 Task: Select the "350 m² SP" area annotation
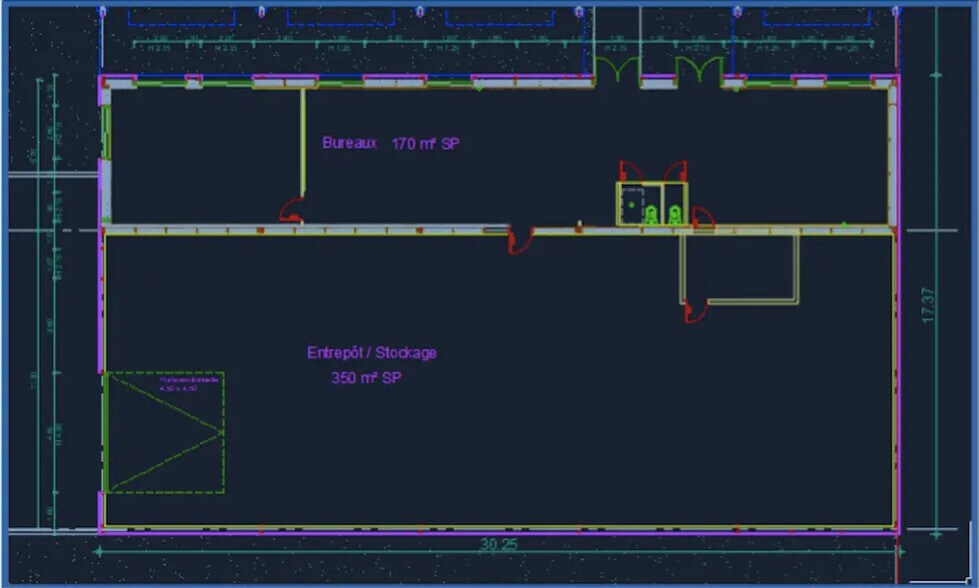coord(366,378)
